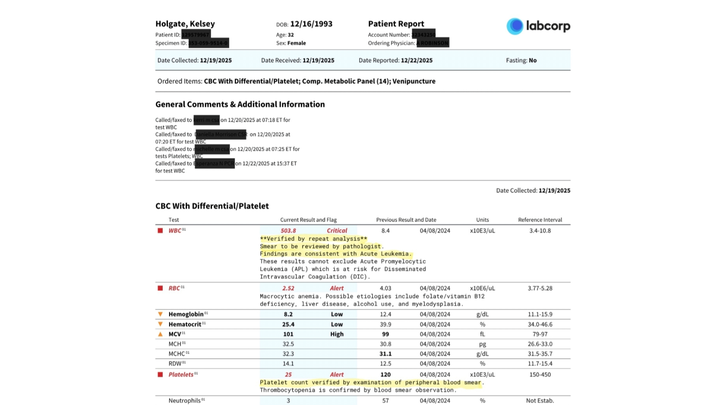
Task: Click the orange down arrow beside Hematocrit
Action: pos(160,324)
